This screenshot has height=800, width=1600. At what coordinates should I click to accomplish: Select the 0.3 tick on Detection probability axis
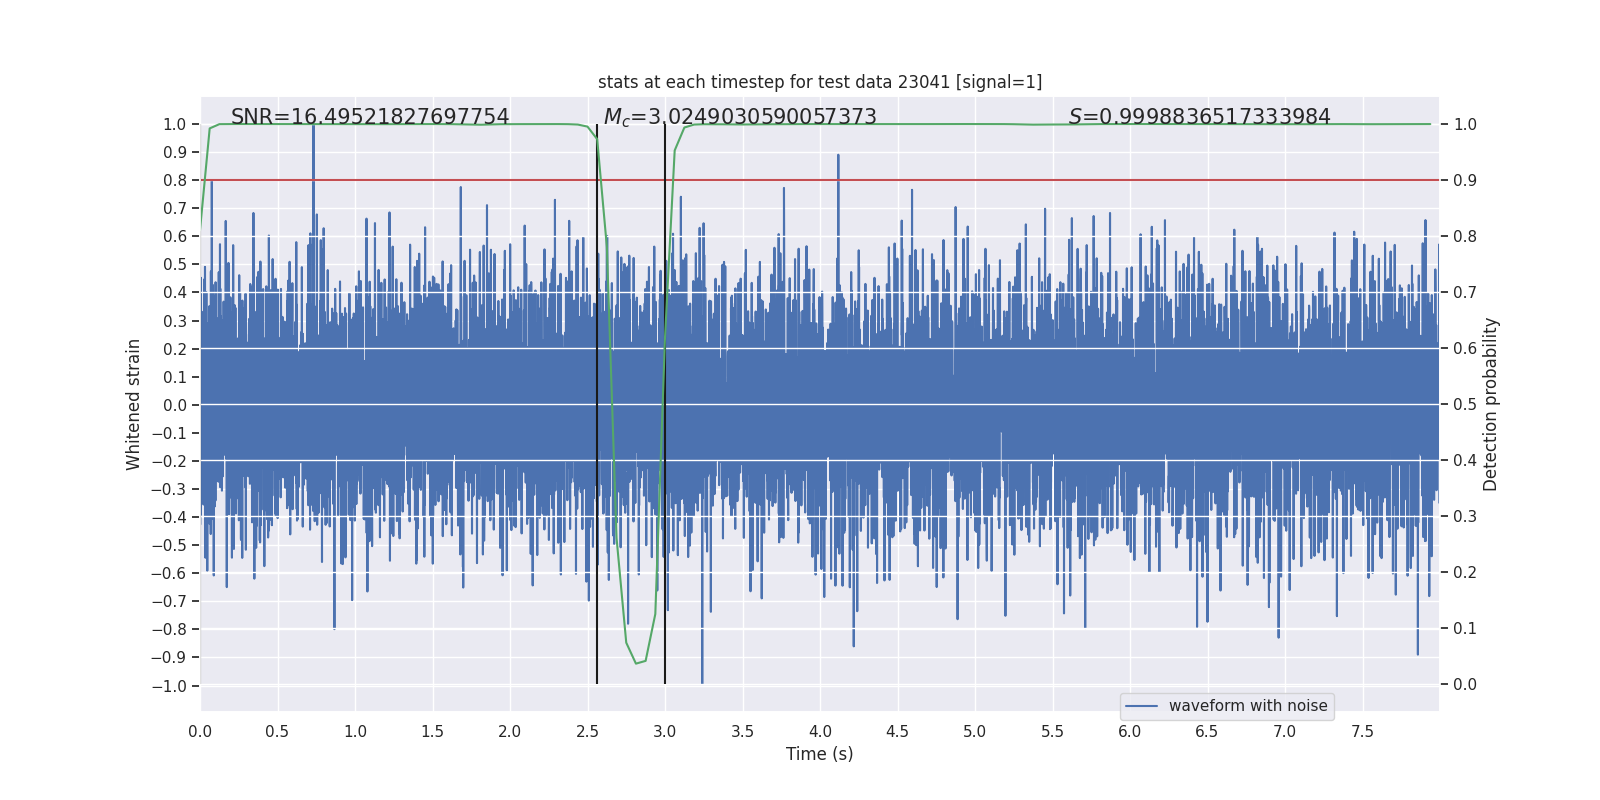(1465, 516)
